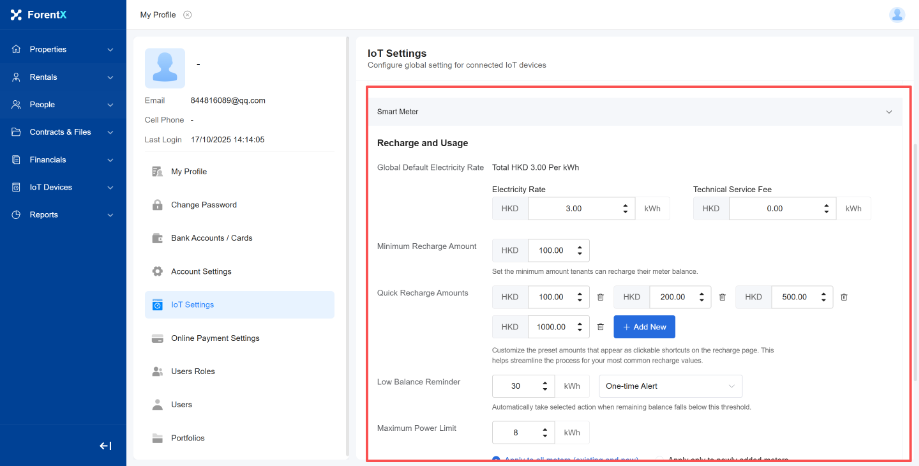Click the Add New button
This screenshot has width=919, height=466.
645,326
